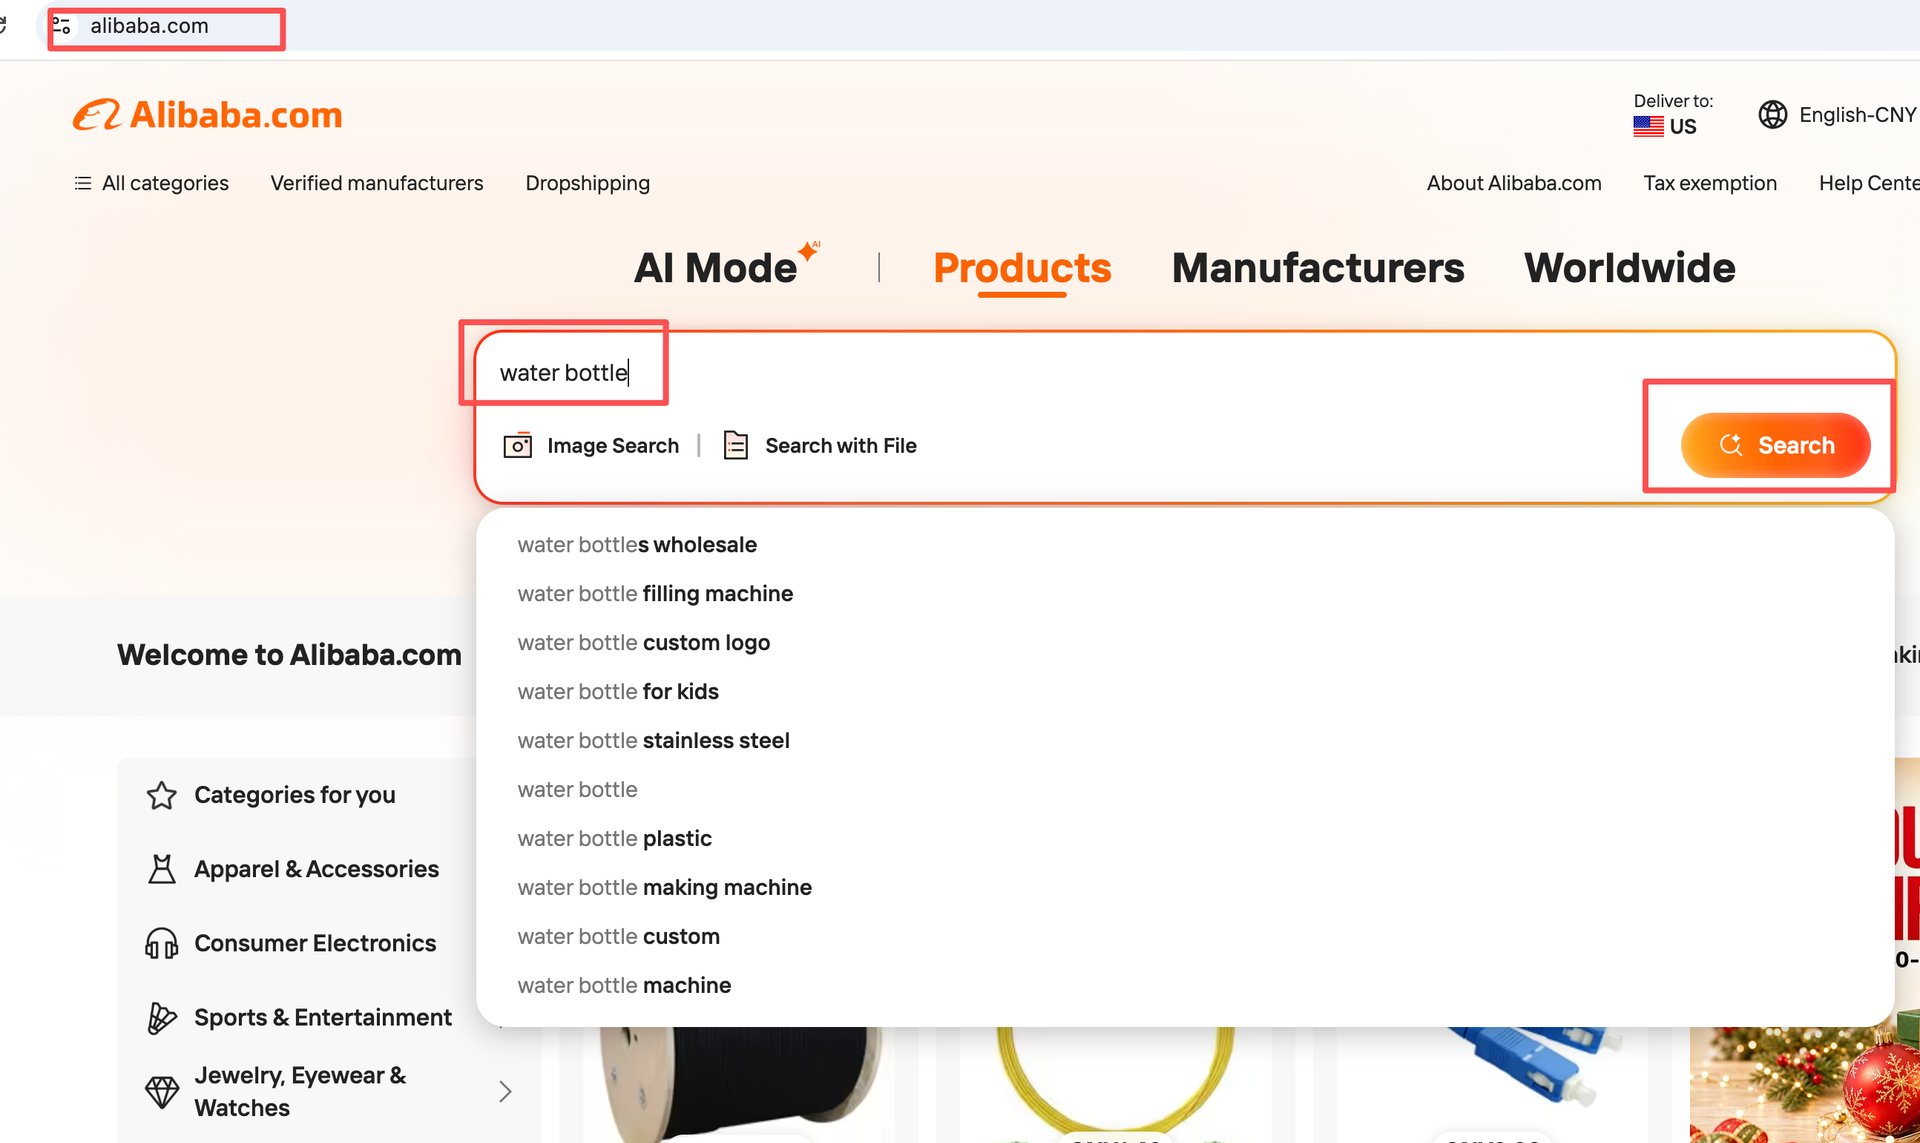Switch to AI Mode tab

click(x=726, y=267)
